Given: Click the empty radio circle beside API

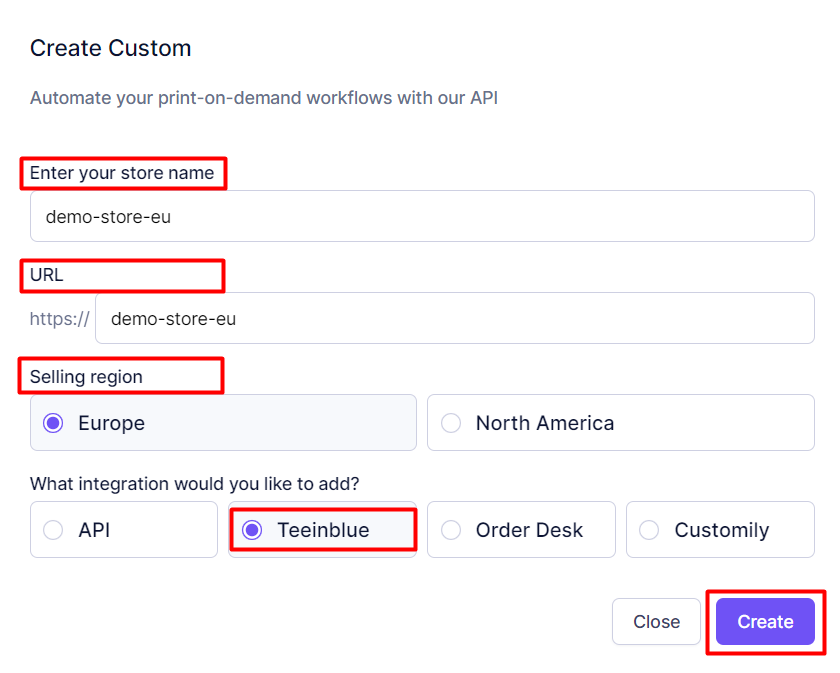Looking at the screenshot, I should (x=53, y=530).
